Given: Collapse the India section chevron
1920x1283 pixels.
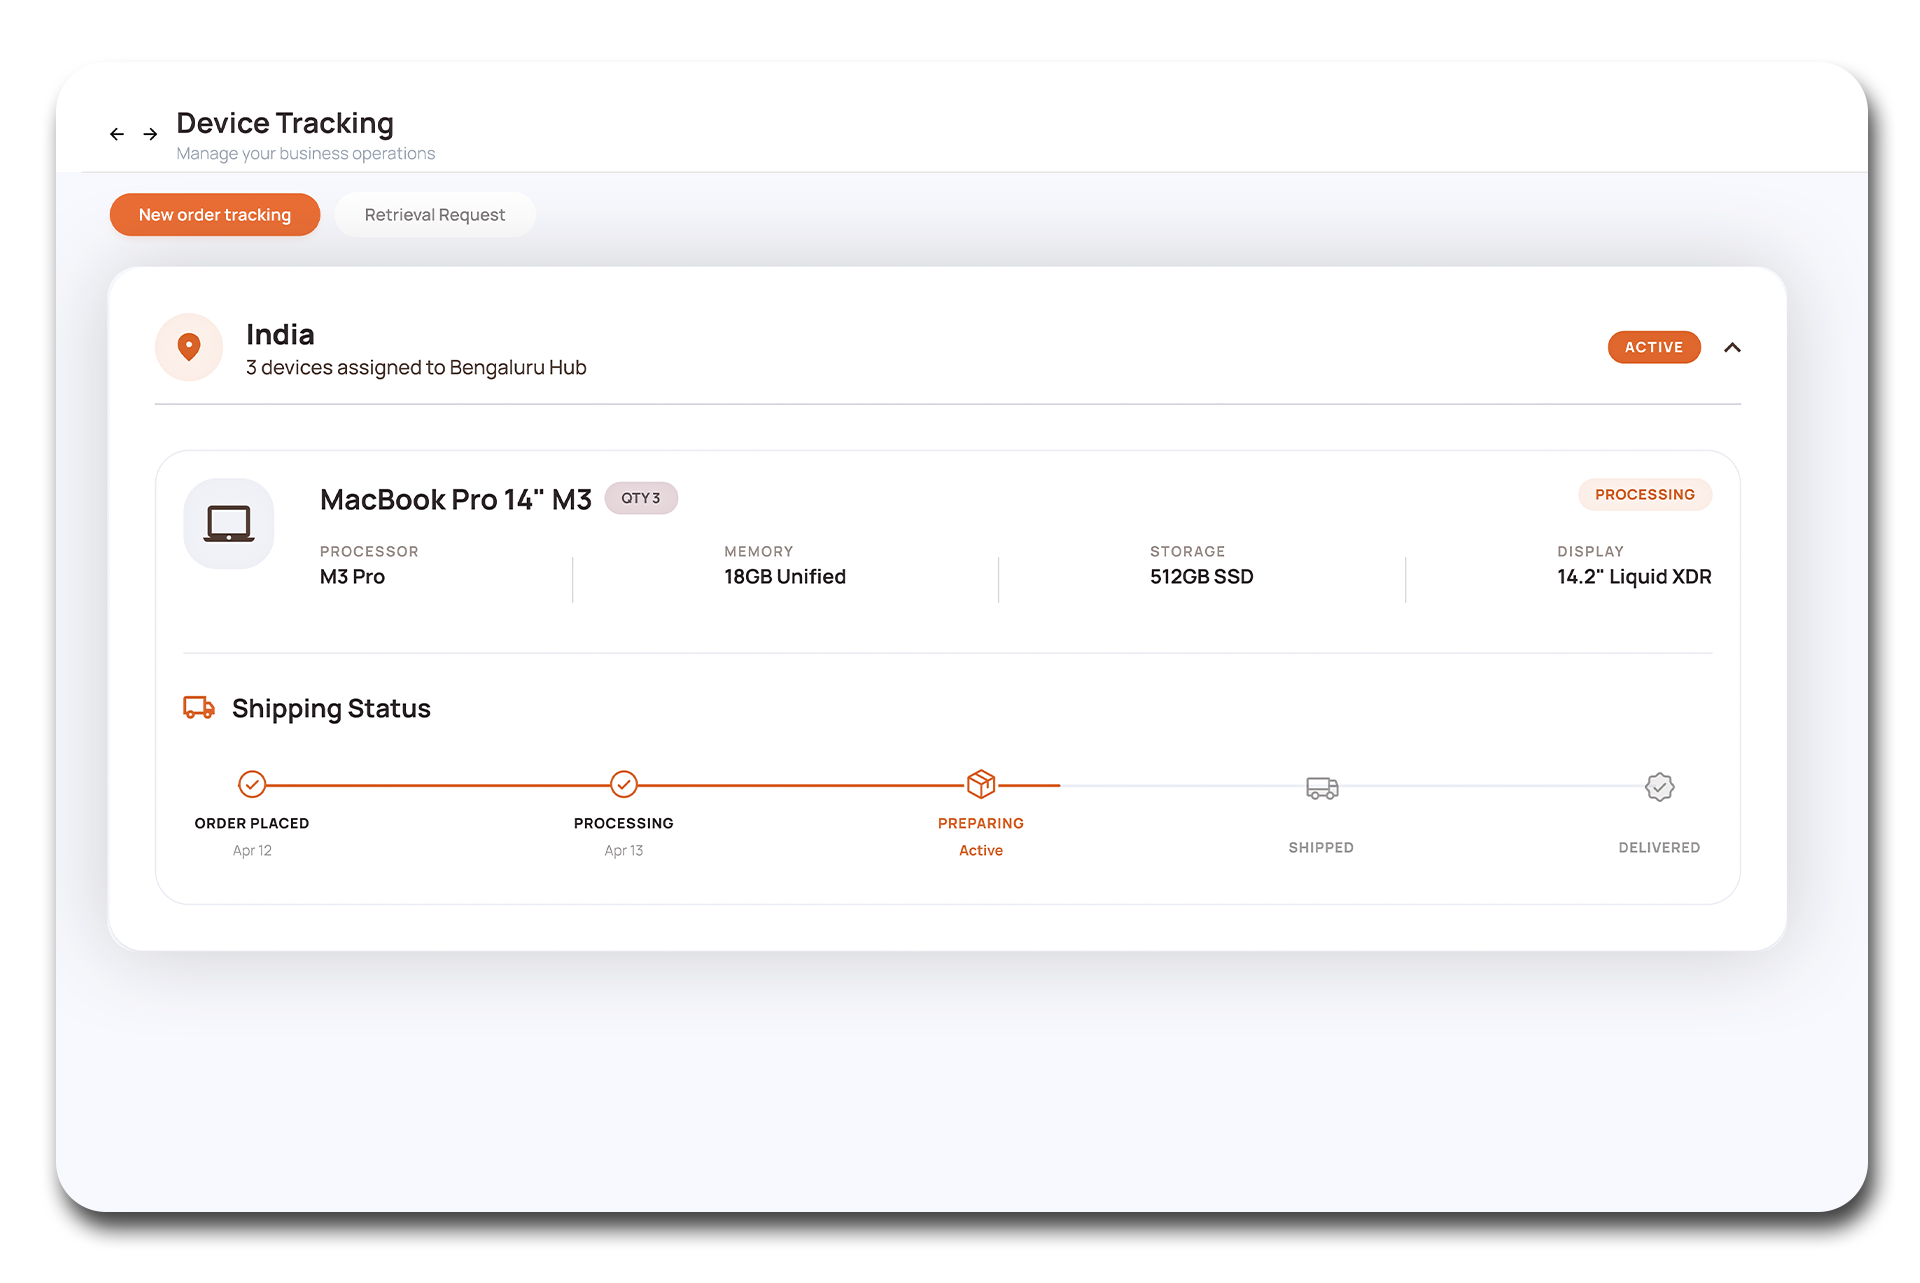Looking at the screenshot, I should (1733, 347).
